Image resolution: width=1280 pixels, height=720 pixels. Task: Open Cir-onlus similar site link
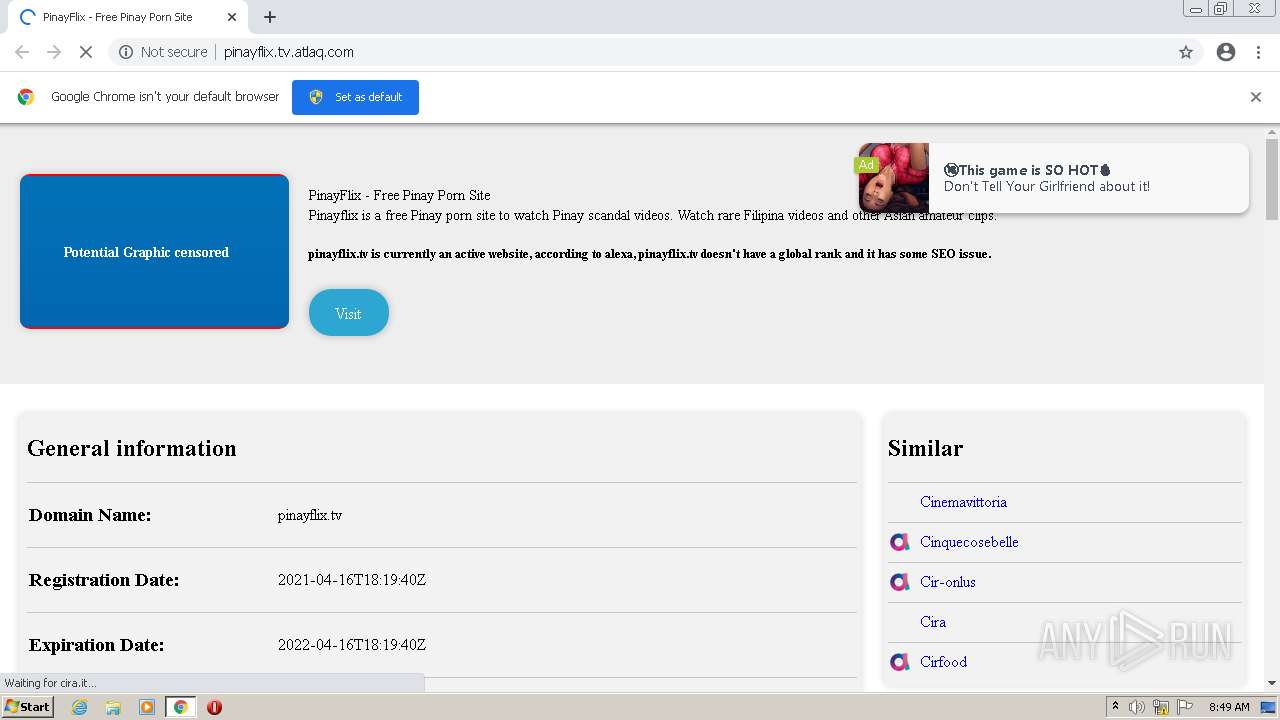(x=947, y=582)
